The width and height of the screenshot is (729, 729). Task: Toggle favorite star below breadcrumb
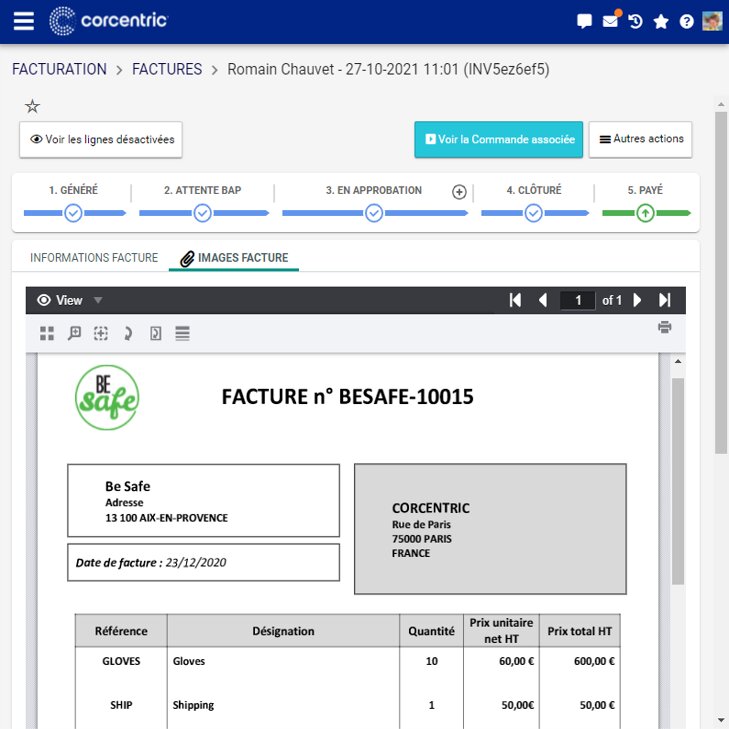(33, 106)
